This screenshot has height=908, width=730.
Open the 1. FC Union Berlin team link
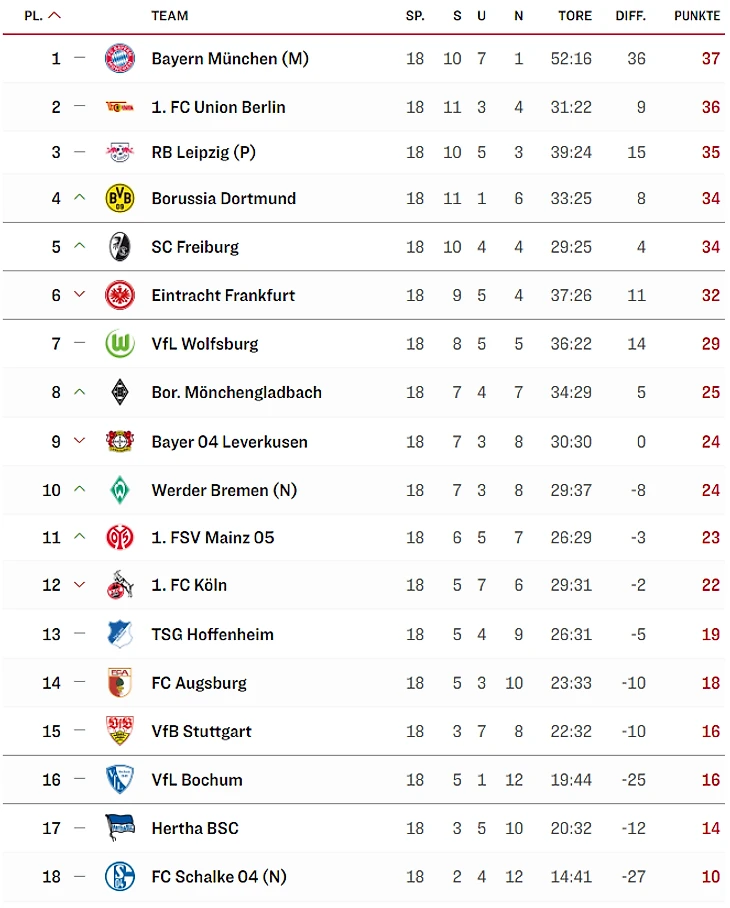click(218, 107)
